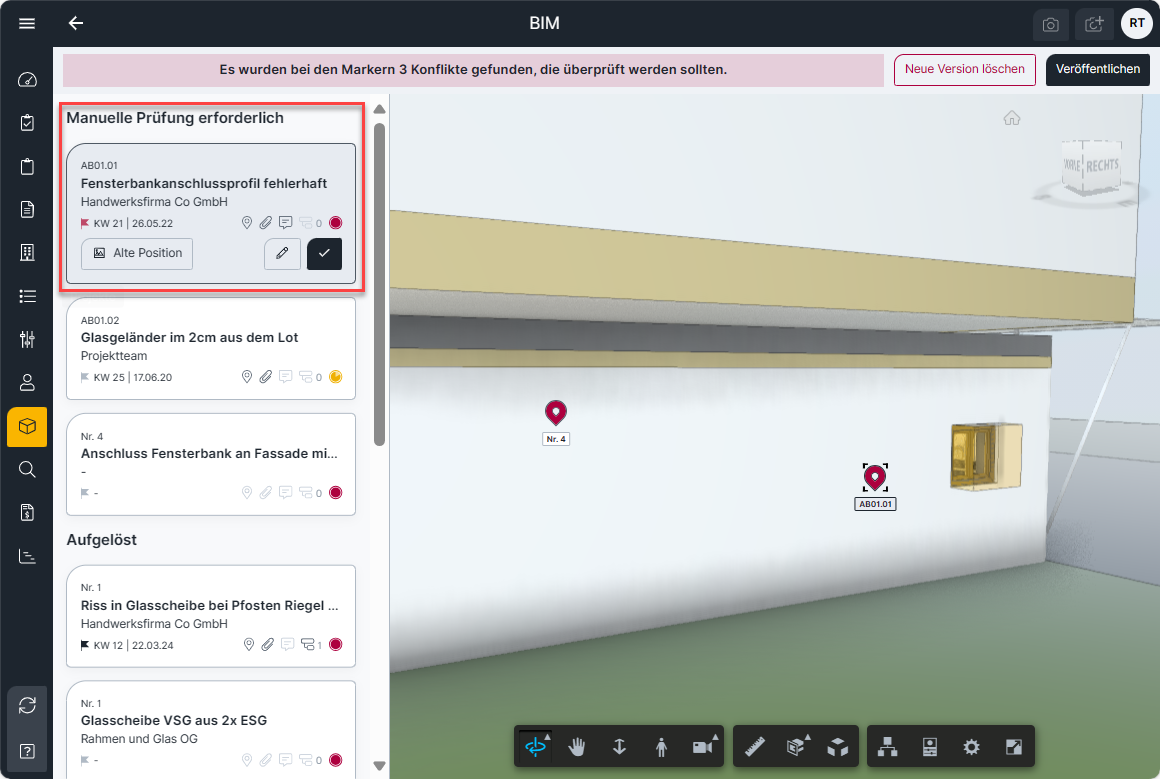Viewport: 1160px width, 779px height.
Task: Select the vertical zoom arrows tool
Action: (619, 747)
